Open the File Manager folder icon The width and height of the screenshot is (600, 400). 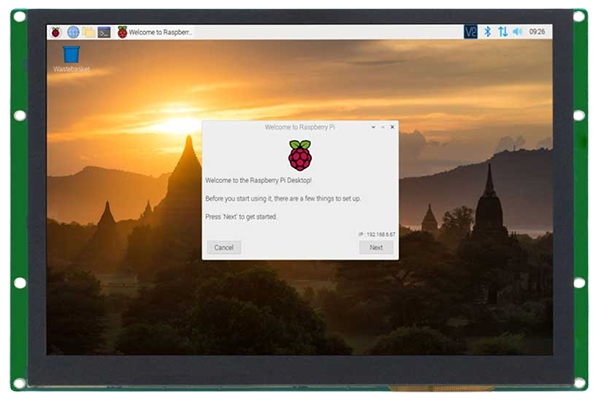tap(88, 32)
